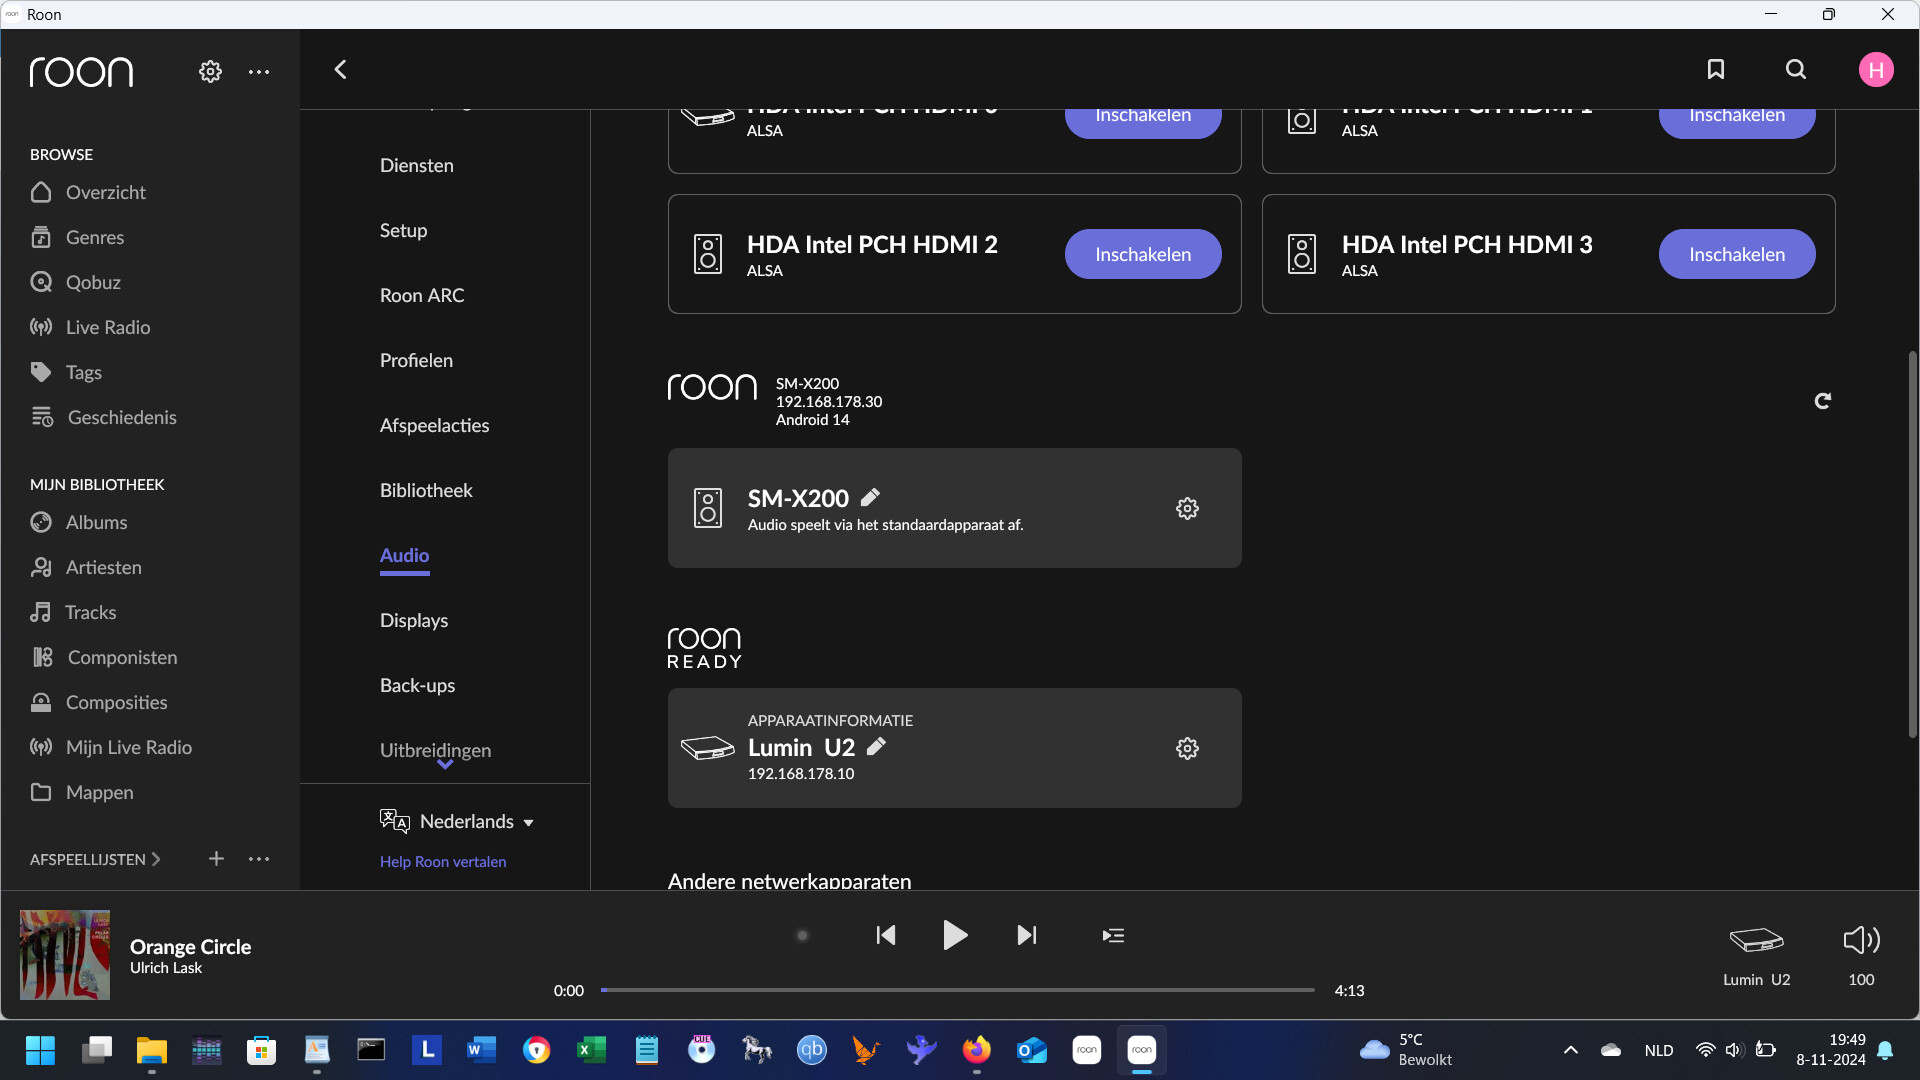Open language dropdown Nederlands
Image resolution: width=1920 pixels, height=1080 pixels.
[457, 821]
